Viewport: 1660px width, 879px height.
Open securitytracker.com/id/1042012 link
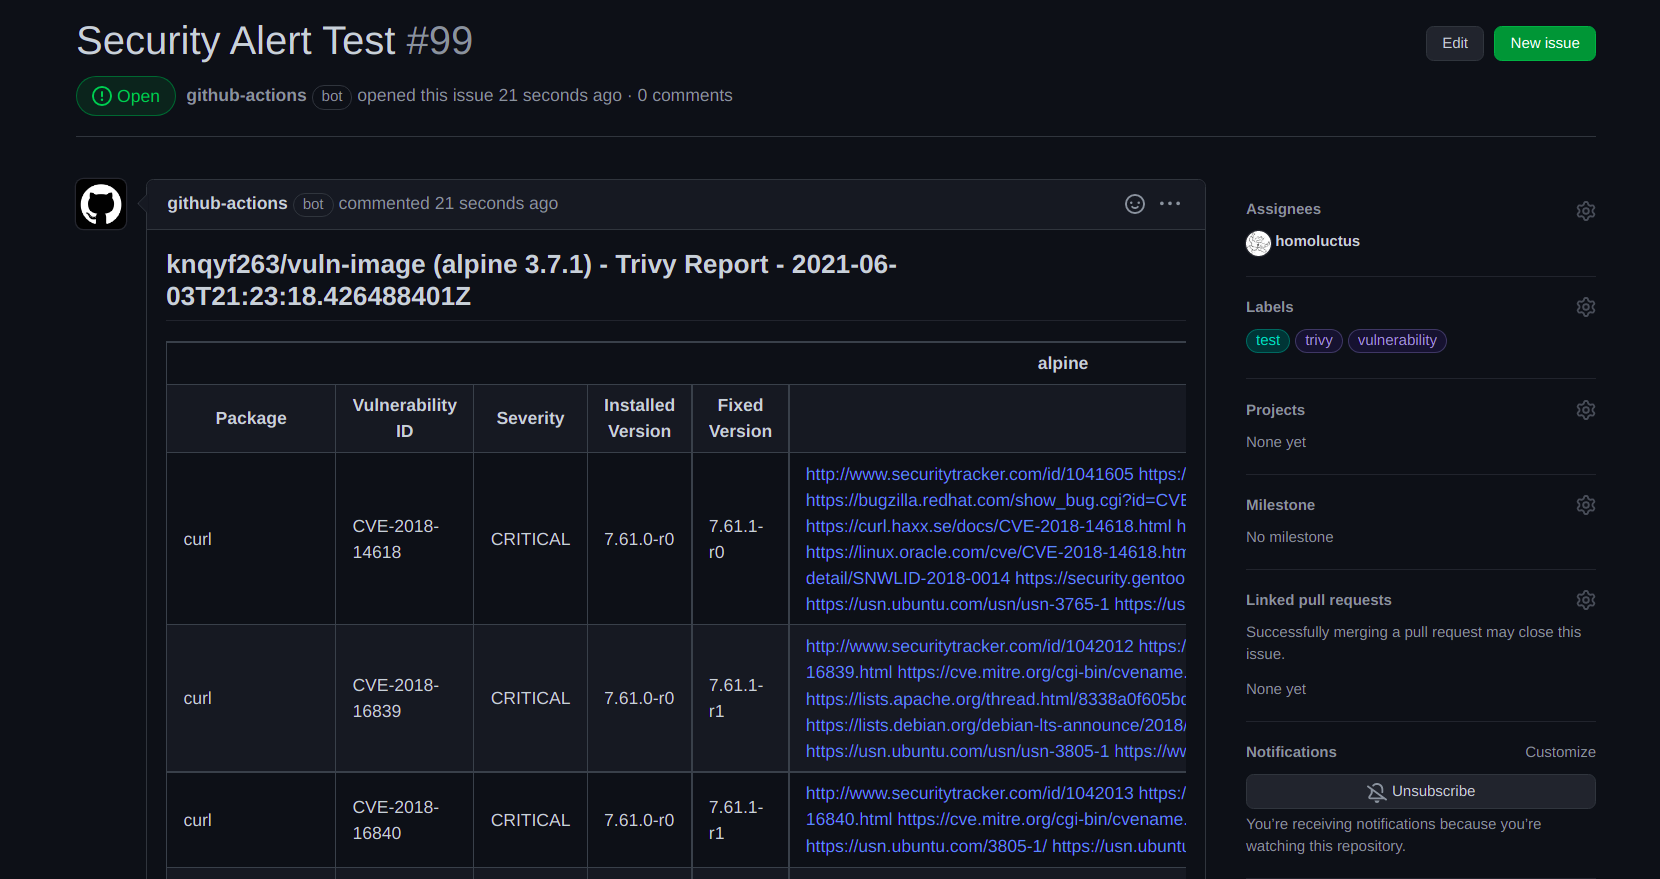coord(970,646)
